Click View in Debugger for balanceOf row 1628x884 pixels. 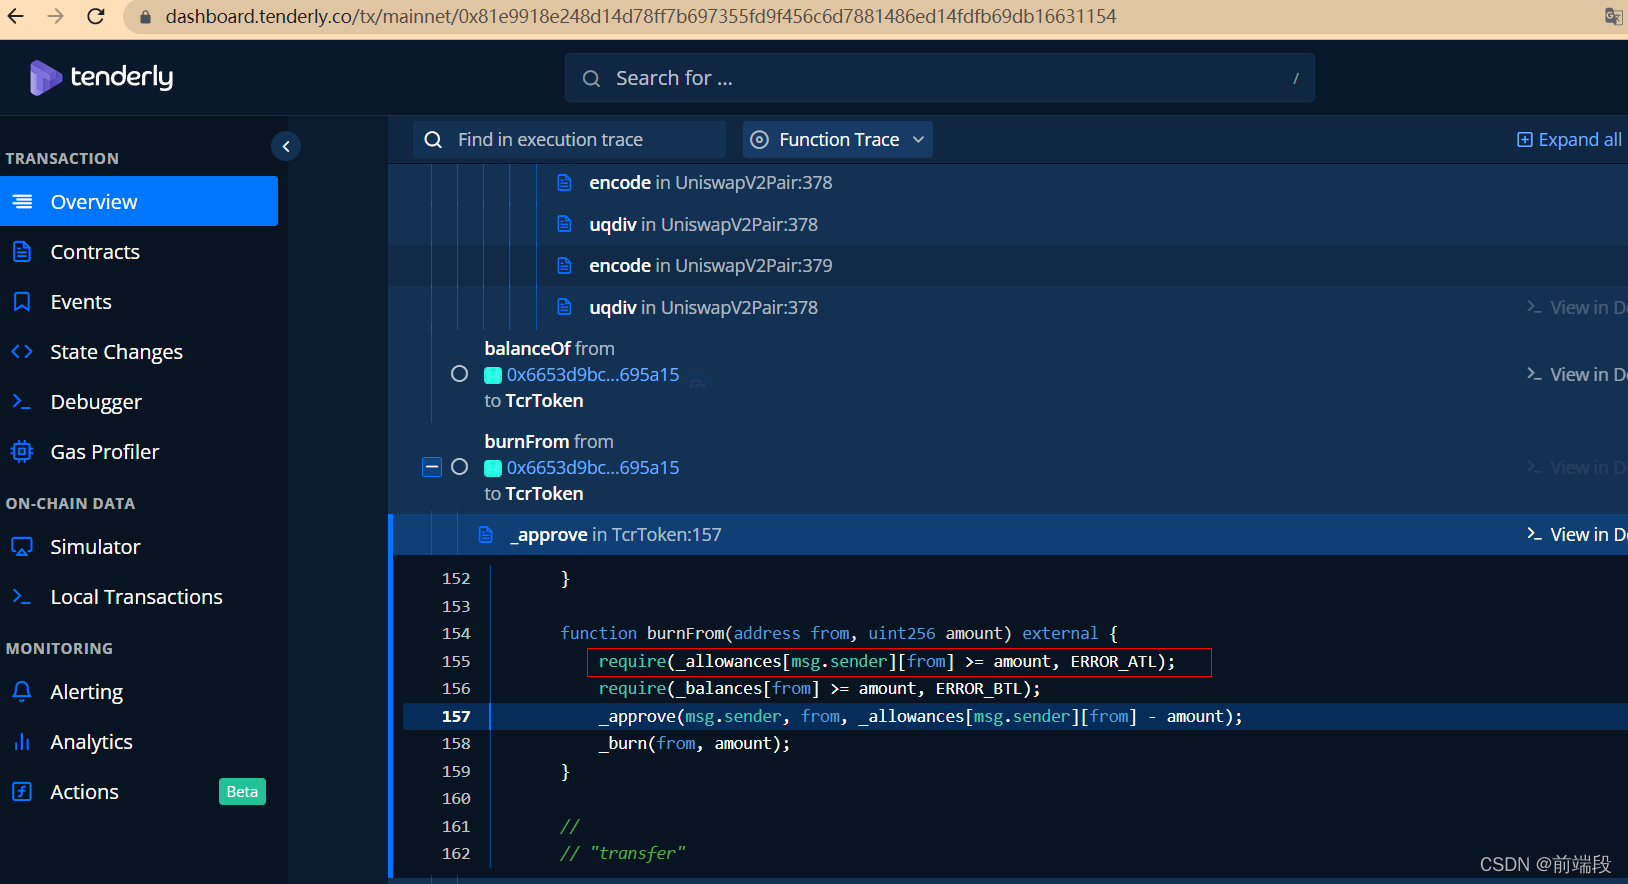pos(1576,374)
